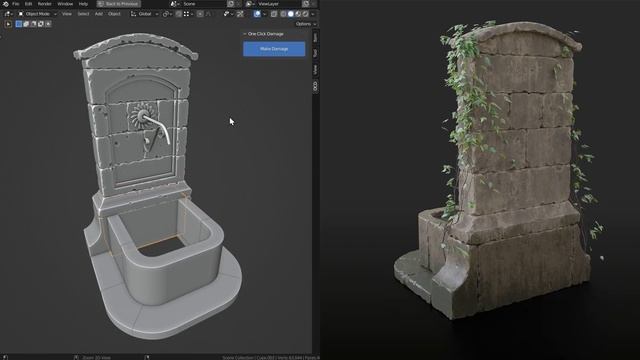
Task: Open the Options dropdown
Action: [x=306, y=24]
